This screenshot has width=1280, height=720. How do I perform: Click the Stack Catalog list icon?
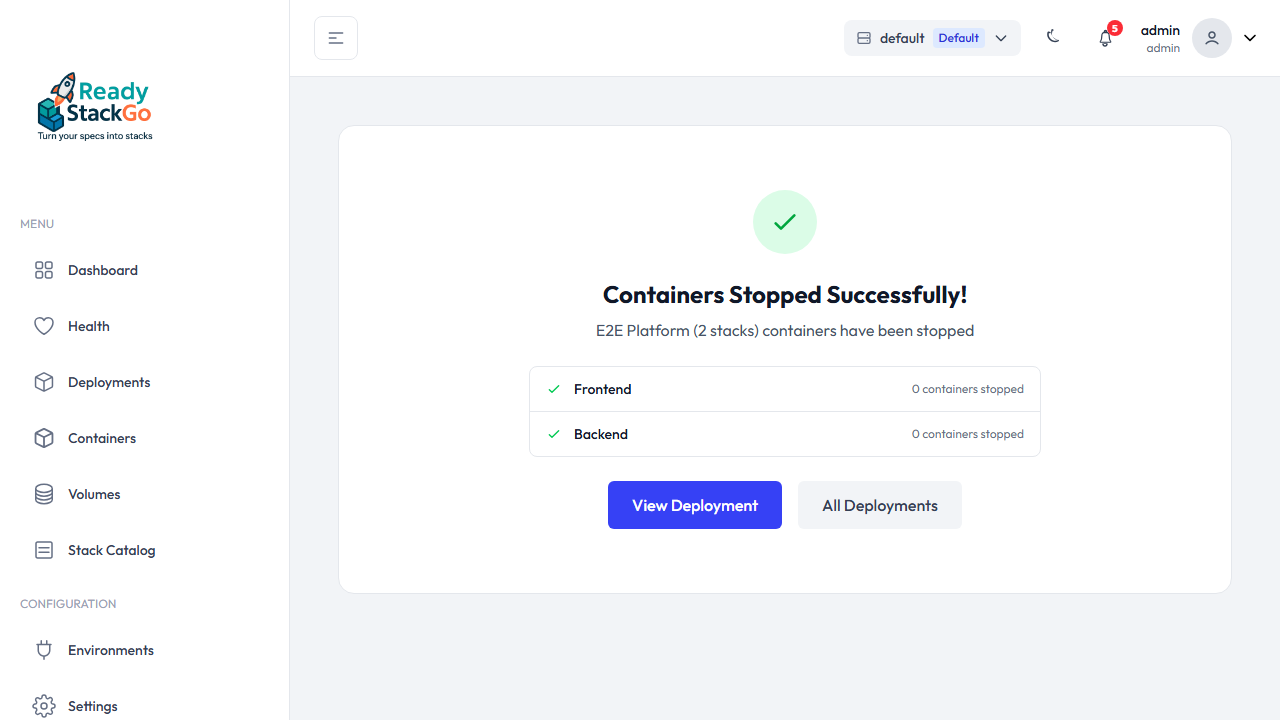[x=44, y=550]
